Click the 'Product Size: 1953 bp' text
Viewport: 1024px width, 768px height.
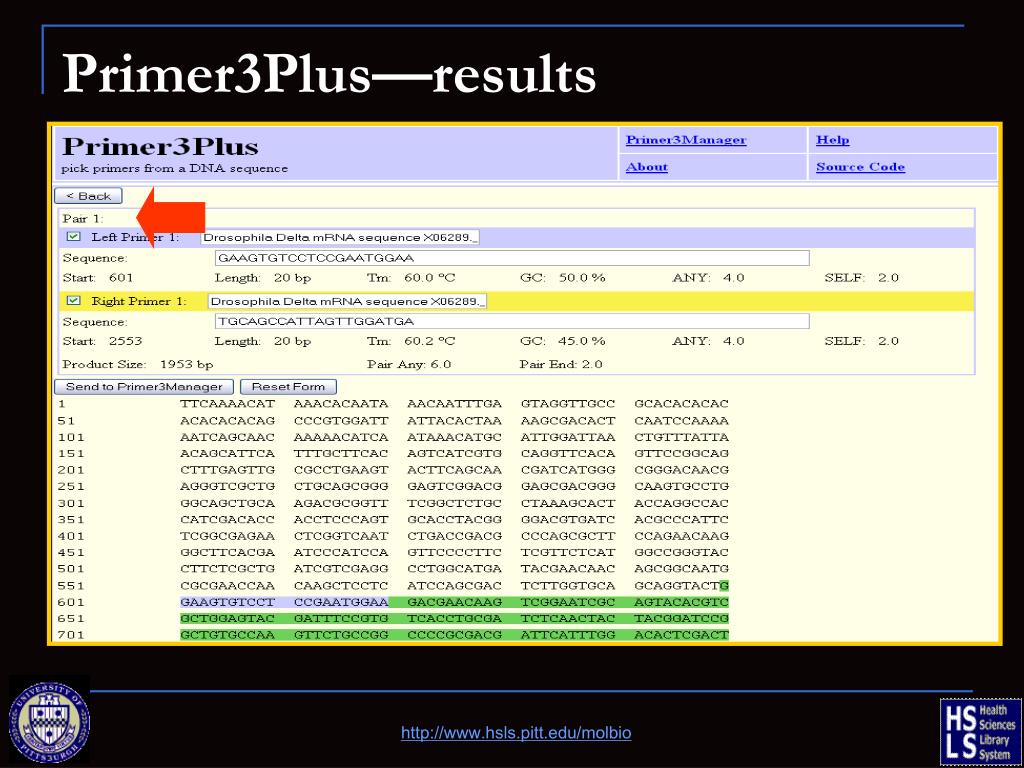click(x=138, y=364)
